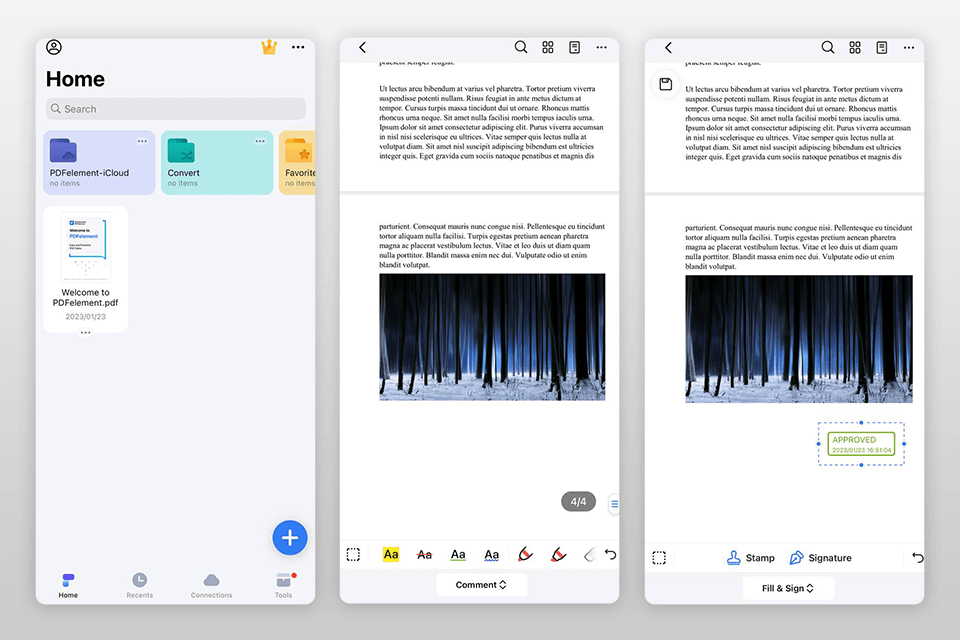Screen dimensions: 960x640
Task: Tap the save icon in Fill & Sign screen
Action: pos(666,85)
